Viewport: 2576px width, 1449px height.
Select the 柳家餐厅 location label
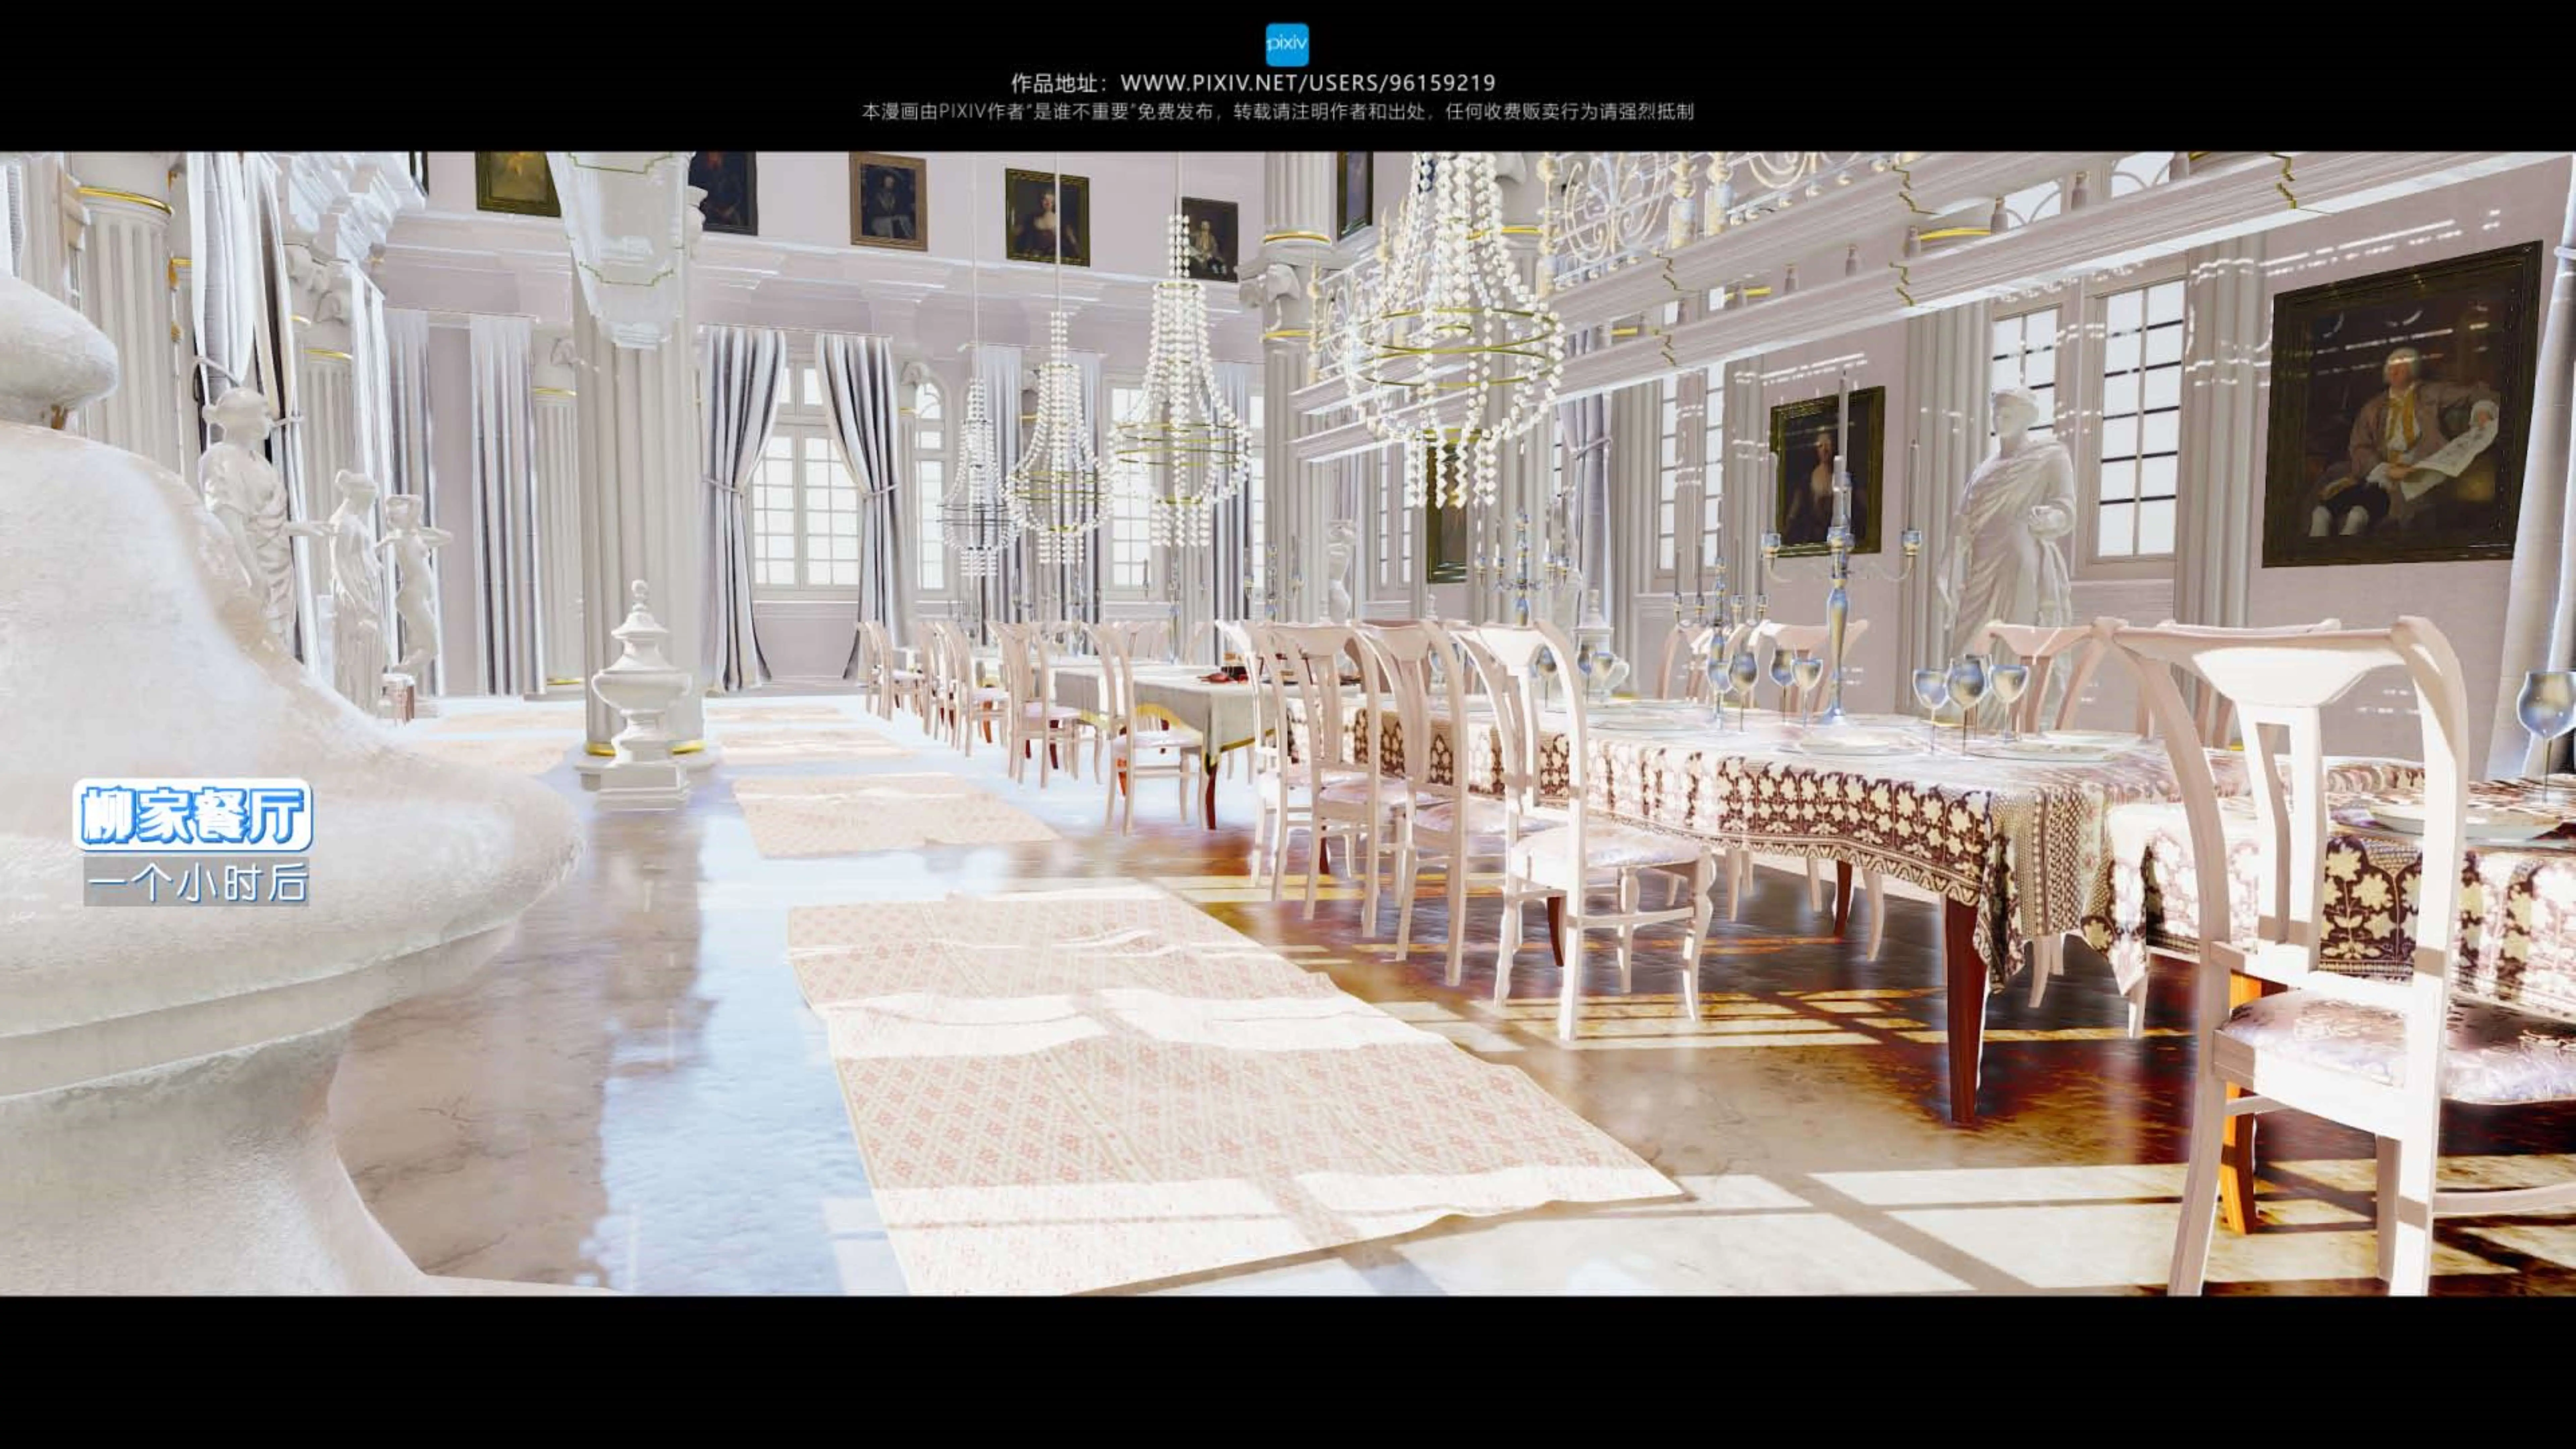tap(192, 815)
